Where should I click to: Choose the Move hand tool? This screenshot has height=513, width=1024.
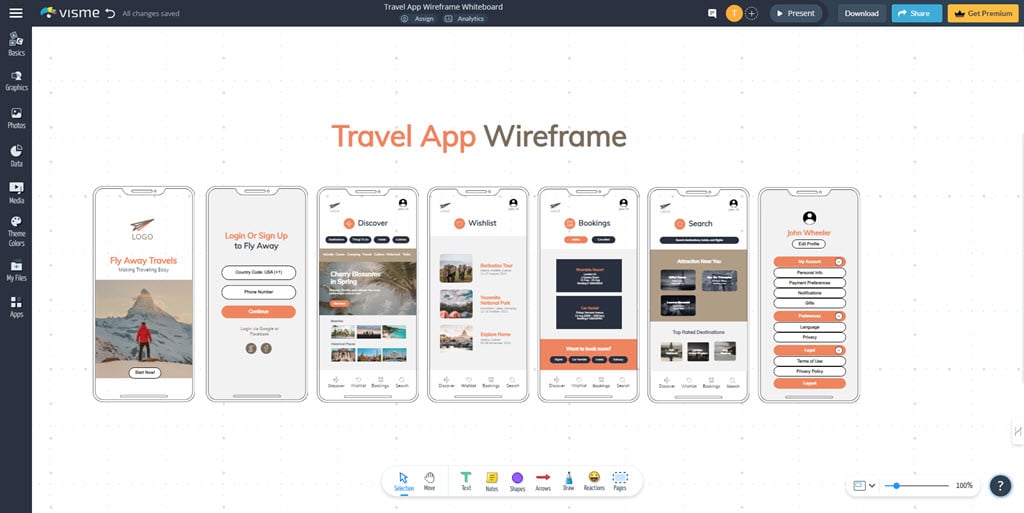click(429, 482)
